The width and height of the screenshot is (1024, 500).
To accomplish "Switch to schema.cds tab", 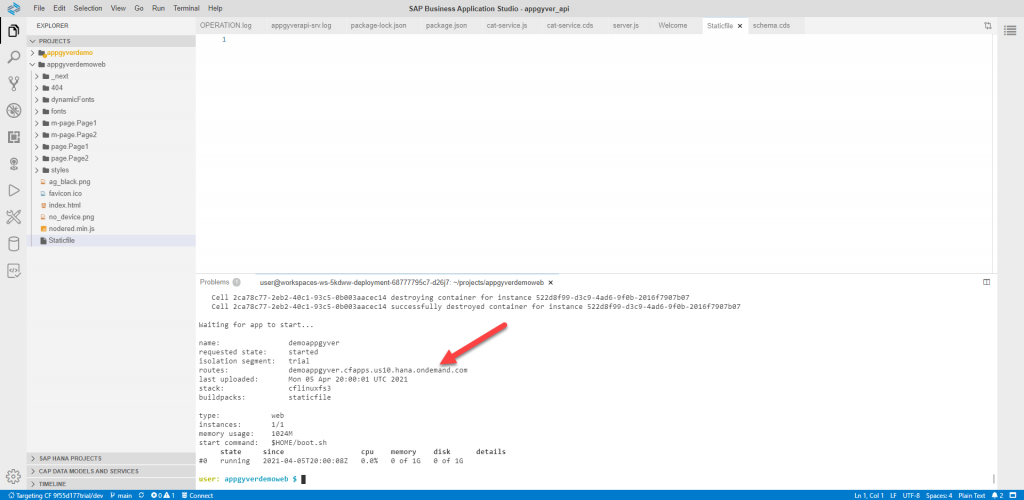I will (x=771, y=25).
